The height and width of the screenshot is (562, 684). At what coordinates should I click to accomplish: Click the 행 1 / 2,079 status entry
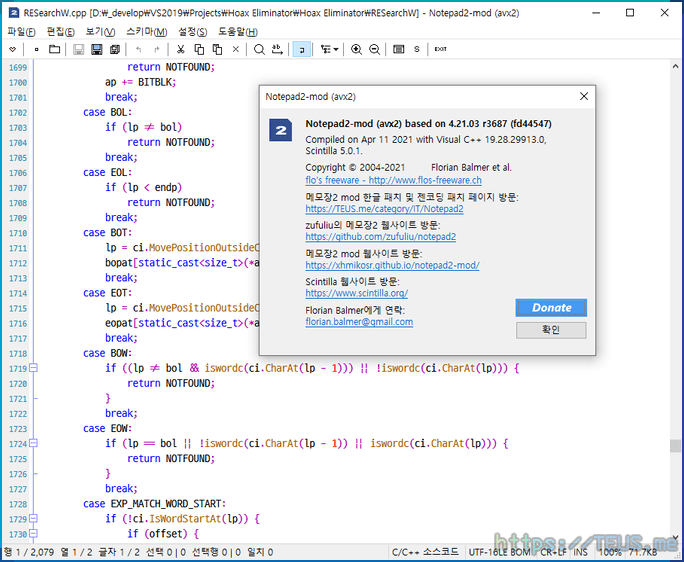tap(29, 552)
